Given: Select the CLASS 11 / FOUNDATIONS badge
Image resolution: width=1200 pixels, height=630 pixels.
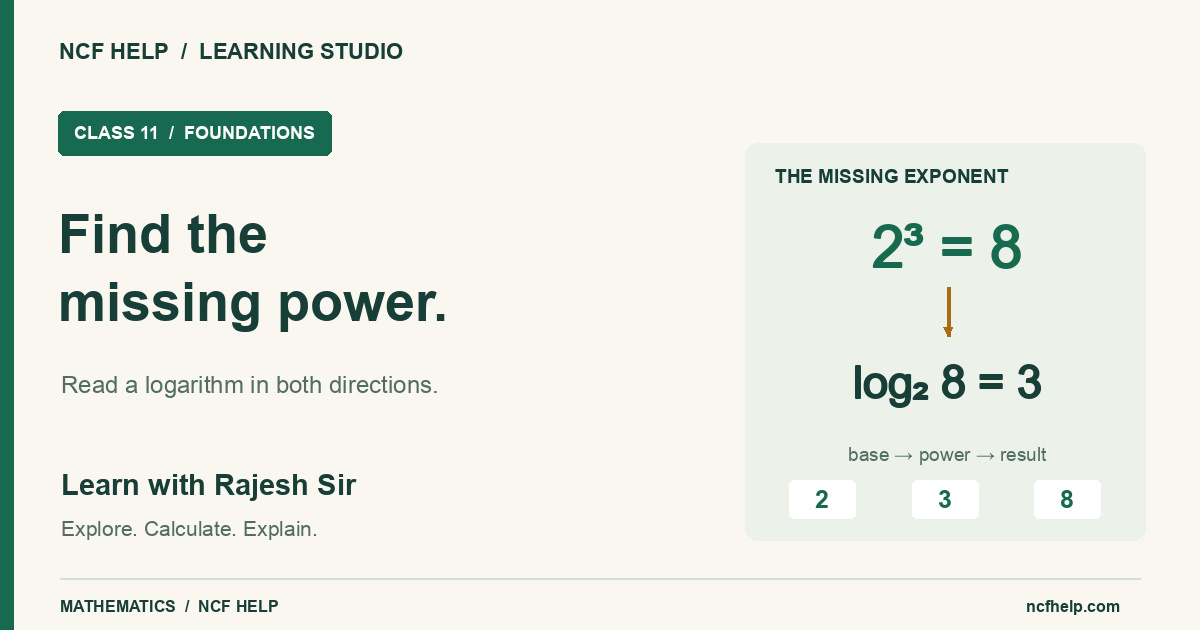Looking at the screenshot, I should (x=195, y=133).
